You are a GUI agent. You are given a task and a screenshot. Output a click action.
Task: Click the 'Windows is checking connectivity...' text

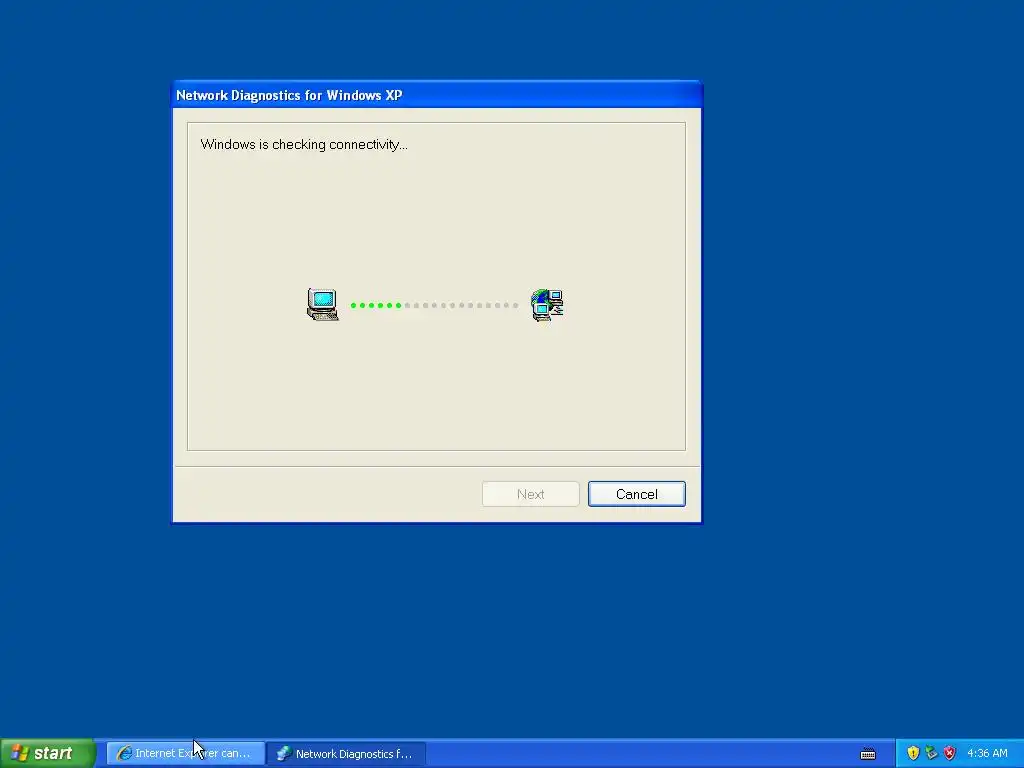[304, 144]
